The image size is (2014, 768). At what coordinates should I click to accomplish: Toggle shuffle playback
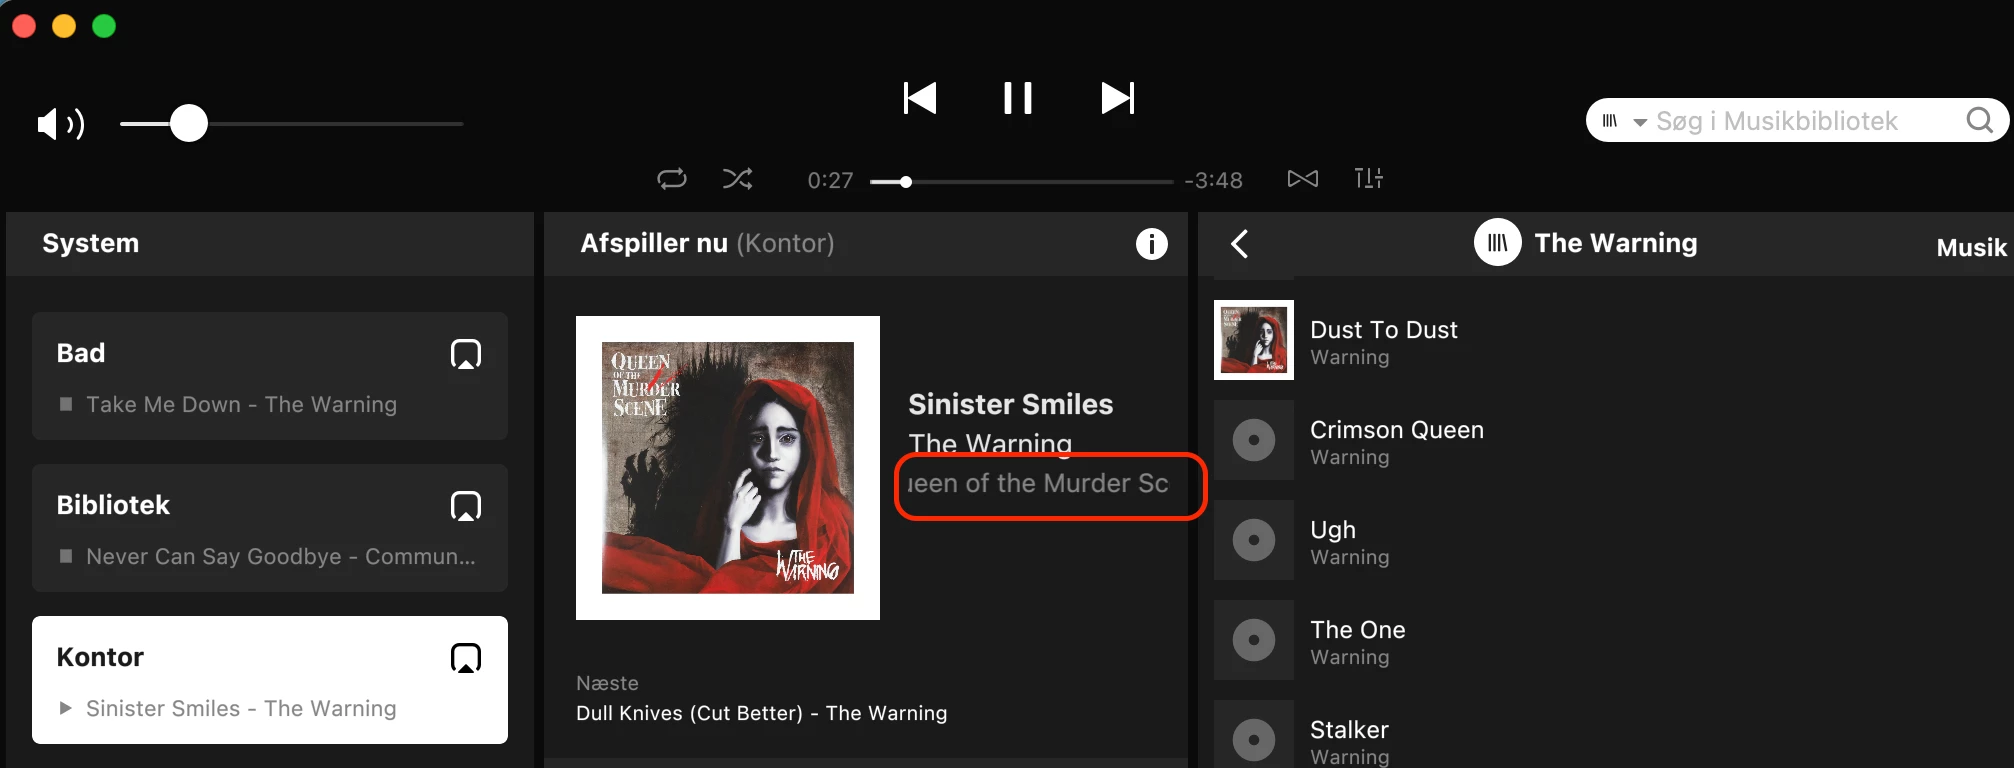738,179
